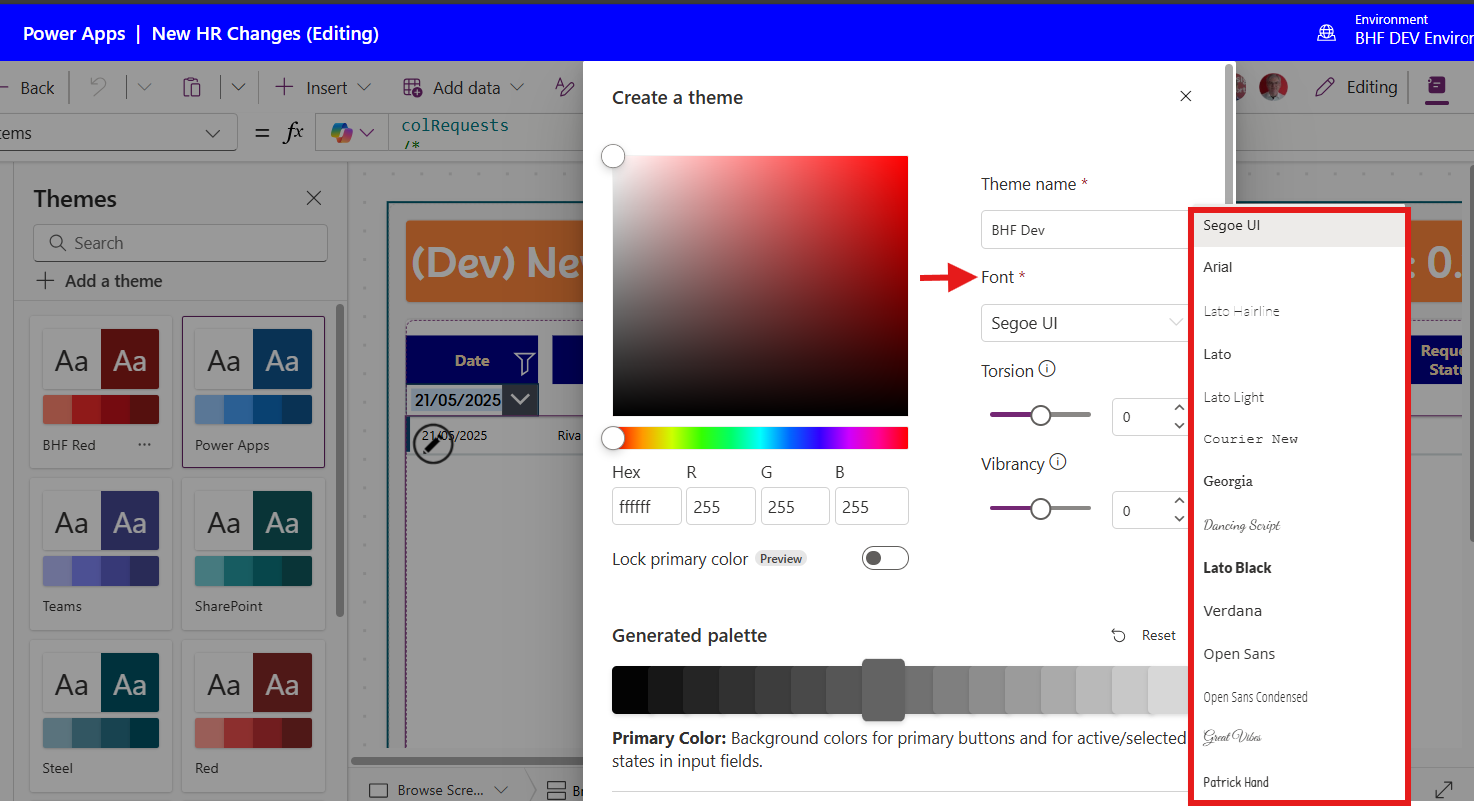Select the highlighted primary palette swatch

tap(883, 689)
